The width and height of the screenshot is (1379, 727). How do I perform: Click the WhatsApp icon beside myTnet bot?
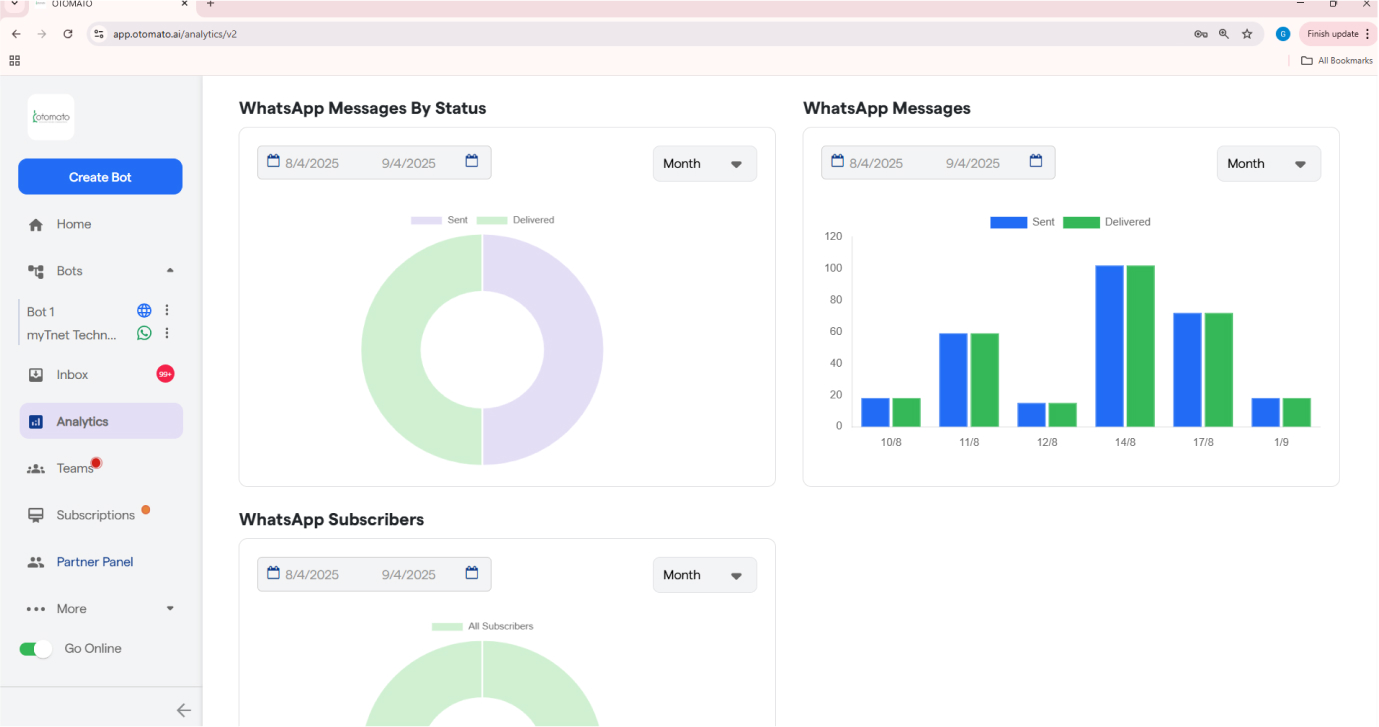coord(144,334)
